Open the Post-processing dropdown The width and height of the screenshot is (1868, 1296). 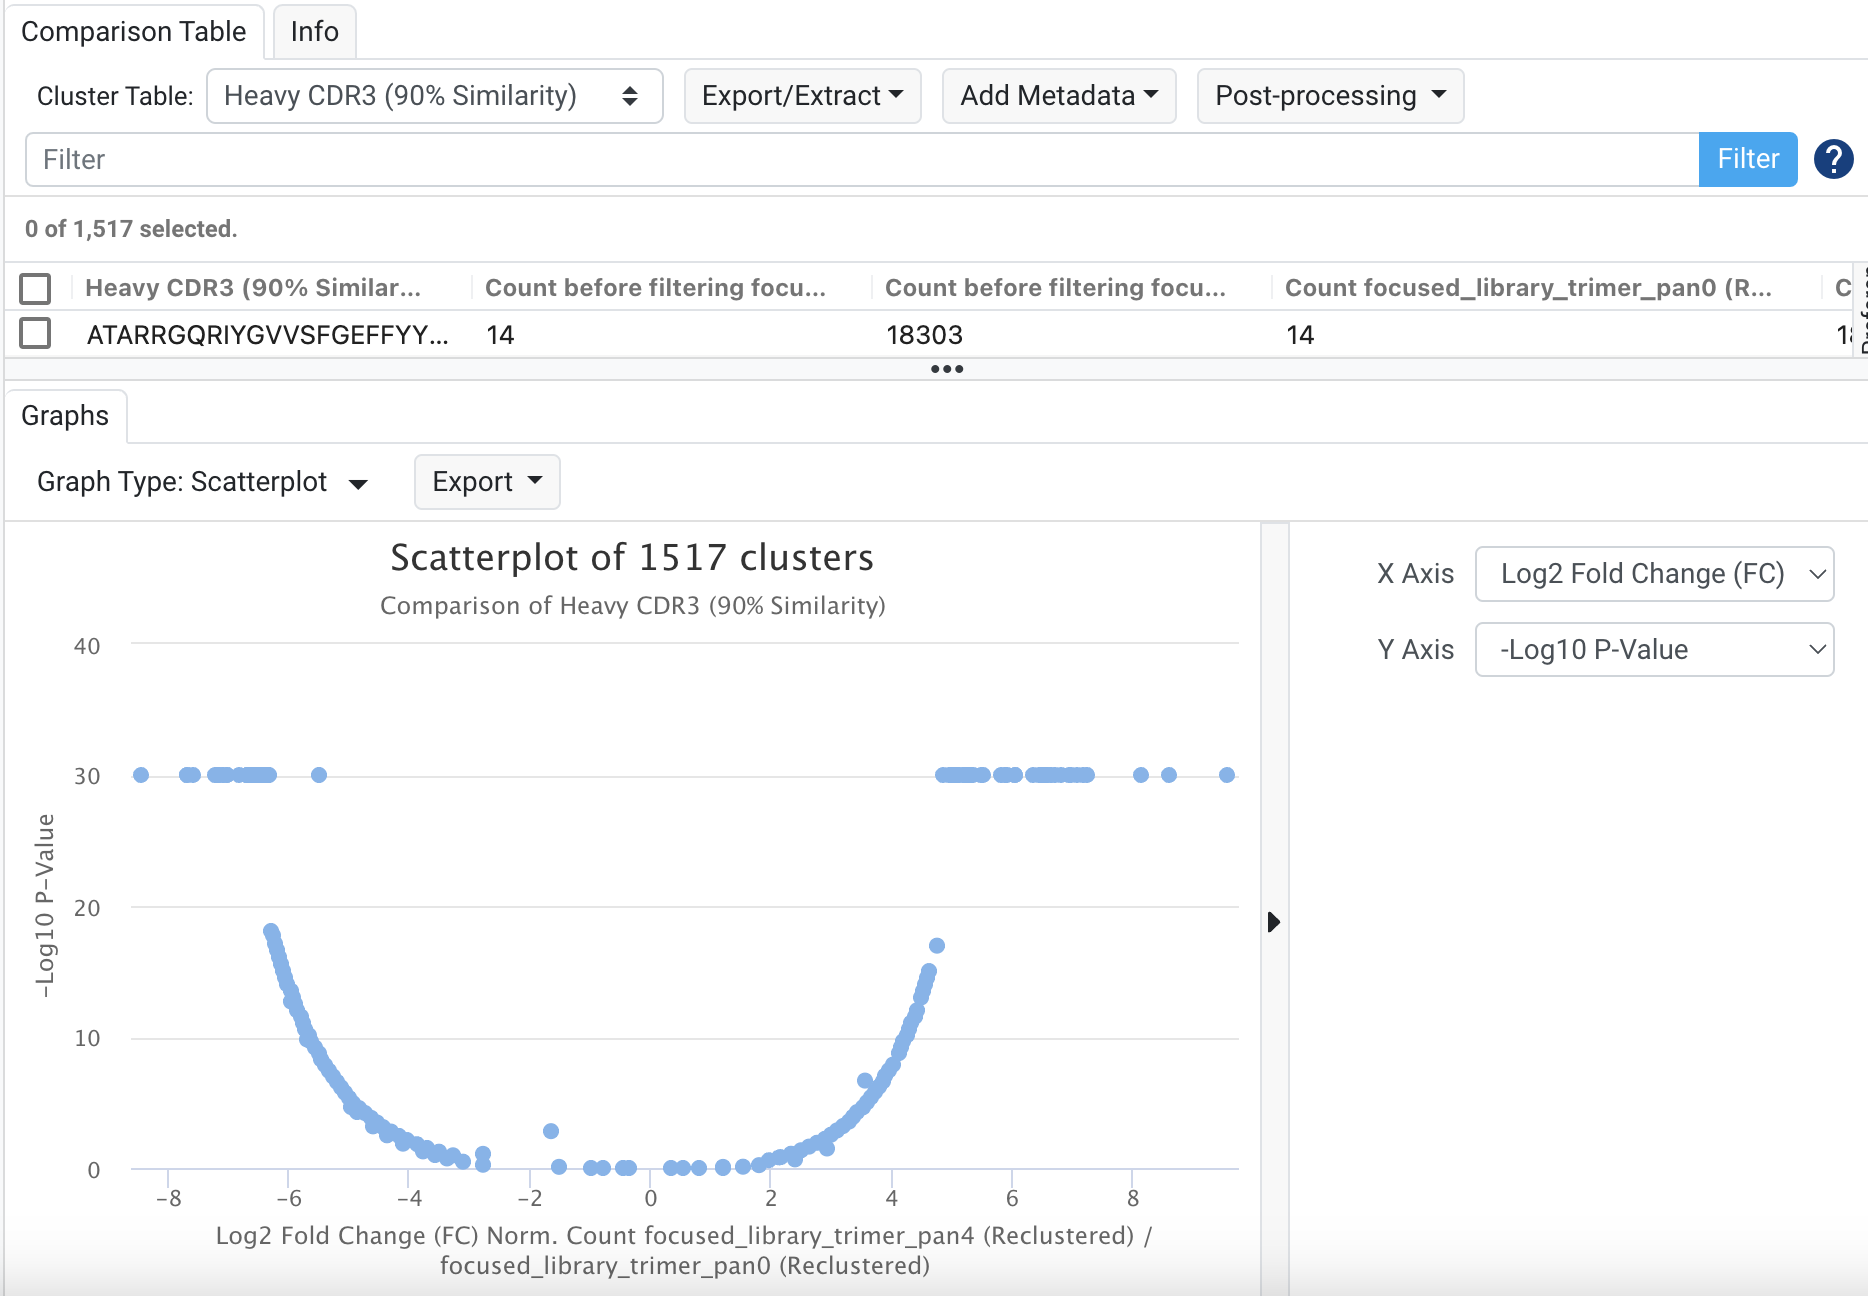pyautogui.click(x=1329, y=96)
